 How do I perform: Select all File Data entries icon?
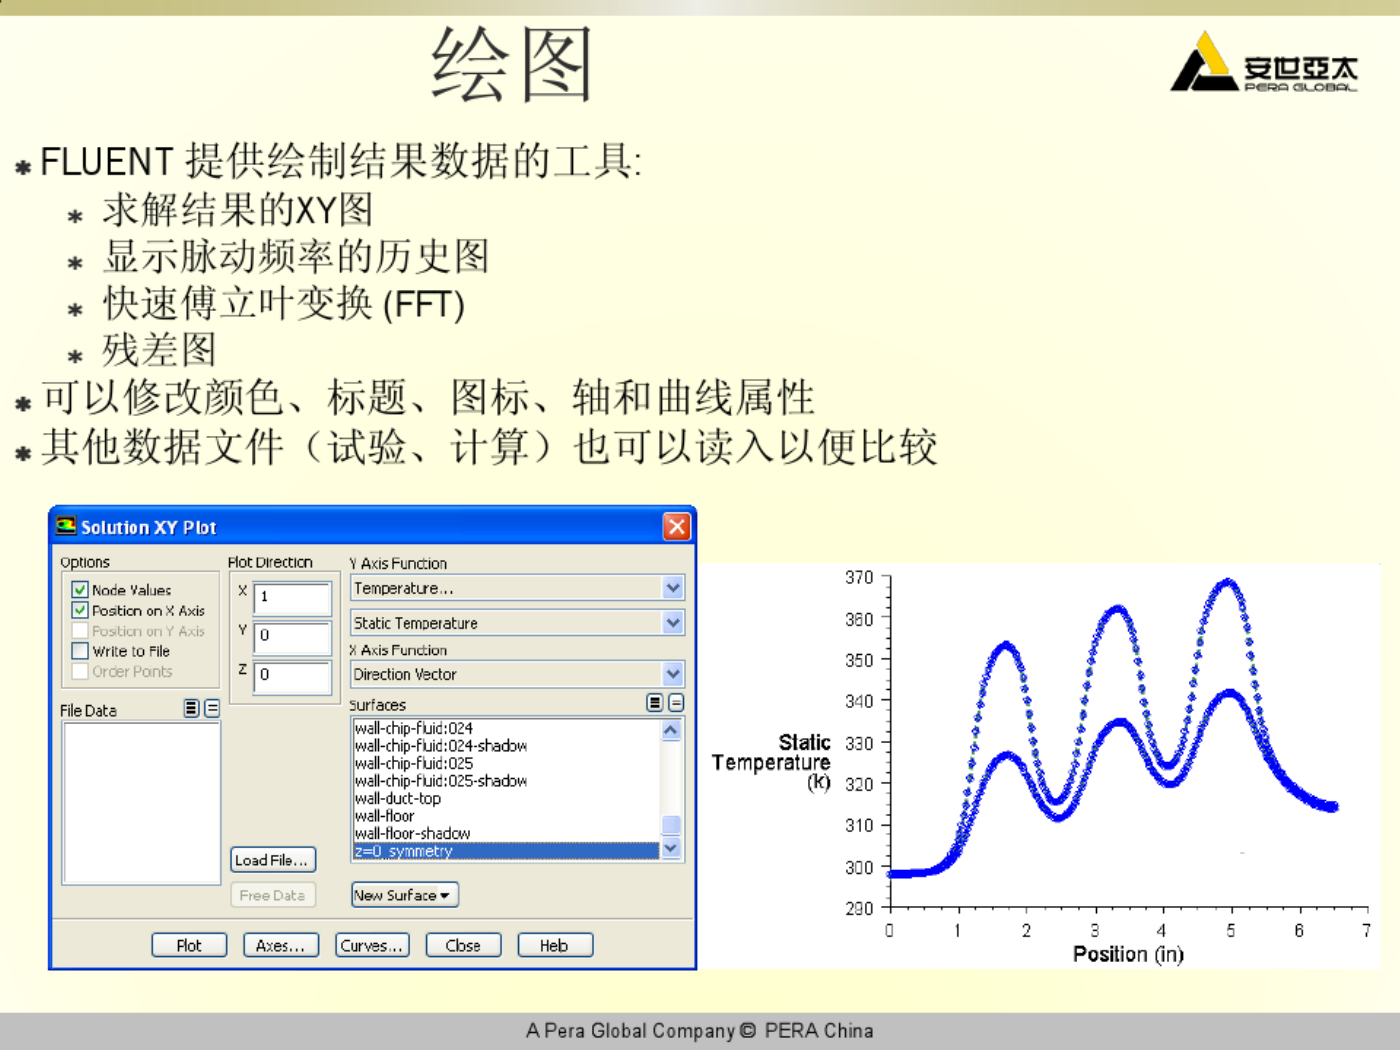point(191,708)
